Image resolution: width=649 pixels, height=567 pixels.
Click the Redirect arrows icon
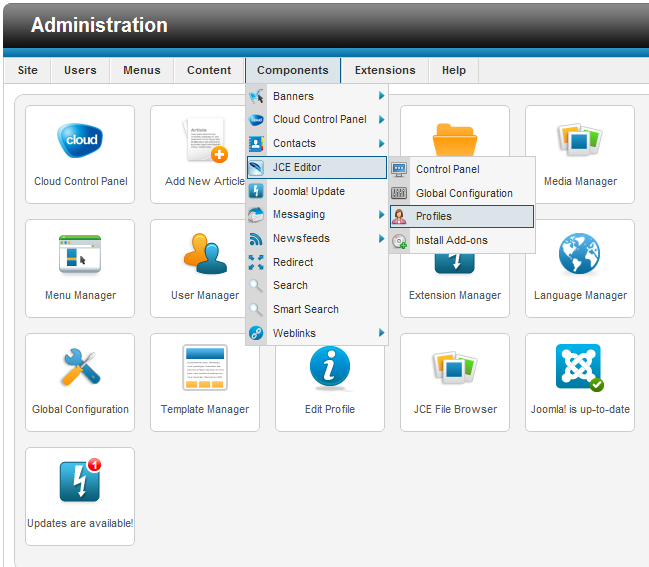(256, 262)
